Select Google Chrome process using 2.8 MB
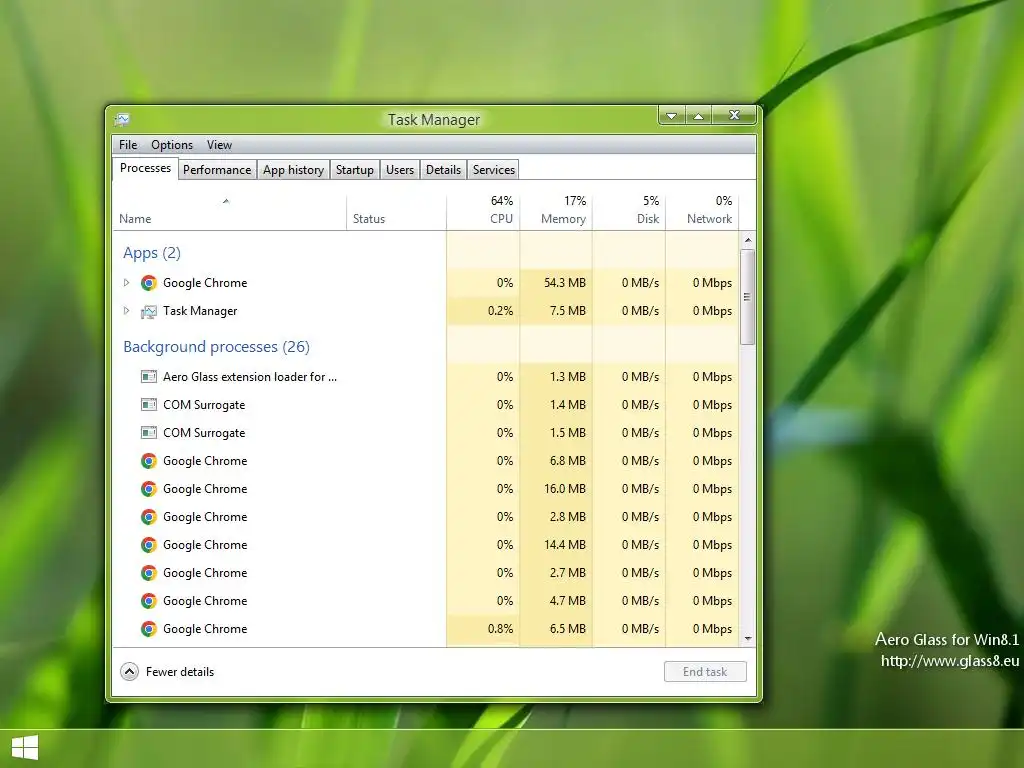 pos(425,517)
